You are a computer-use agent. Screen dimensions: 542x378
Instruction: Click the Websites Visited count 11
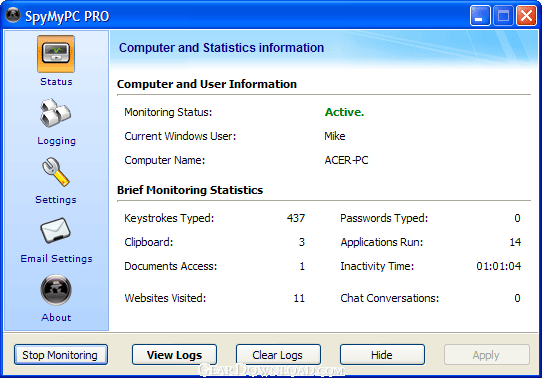[x=299, y=298]
